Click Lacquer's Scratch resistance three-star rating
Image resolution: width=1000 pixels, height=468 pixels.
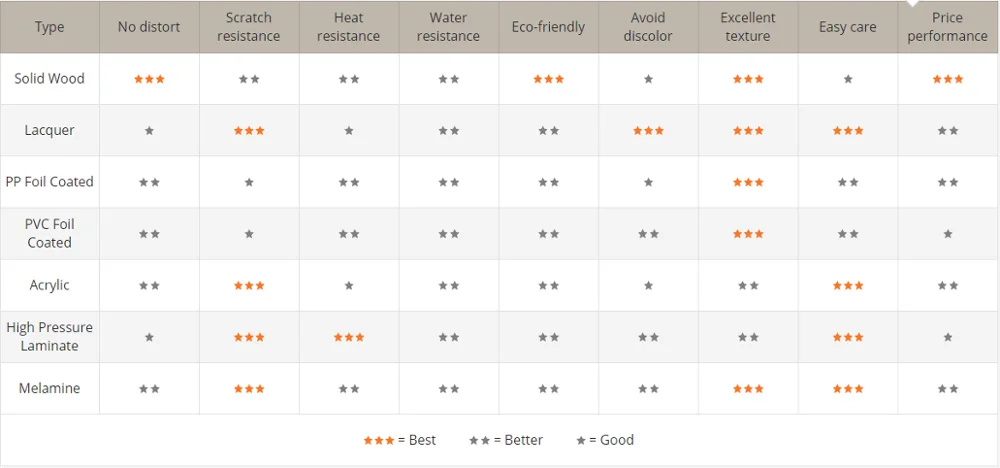pyautogui.click(x=249, y=131)
